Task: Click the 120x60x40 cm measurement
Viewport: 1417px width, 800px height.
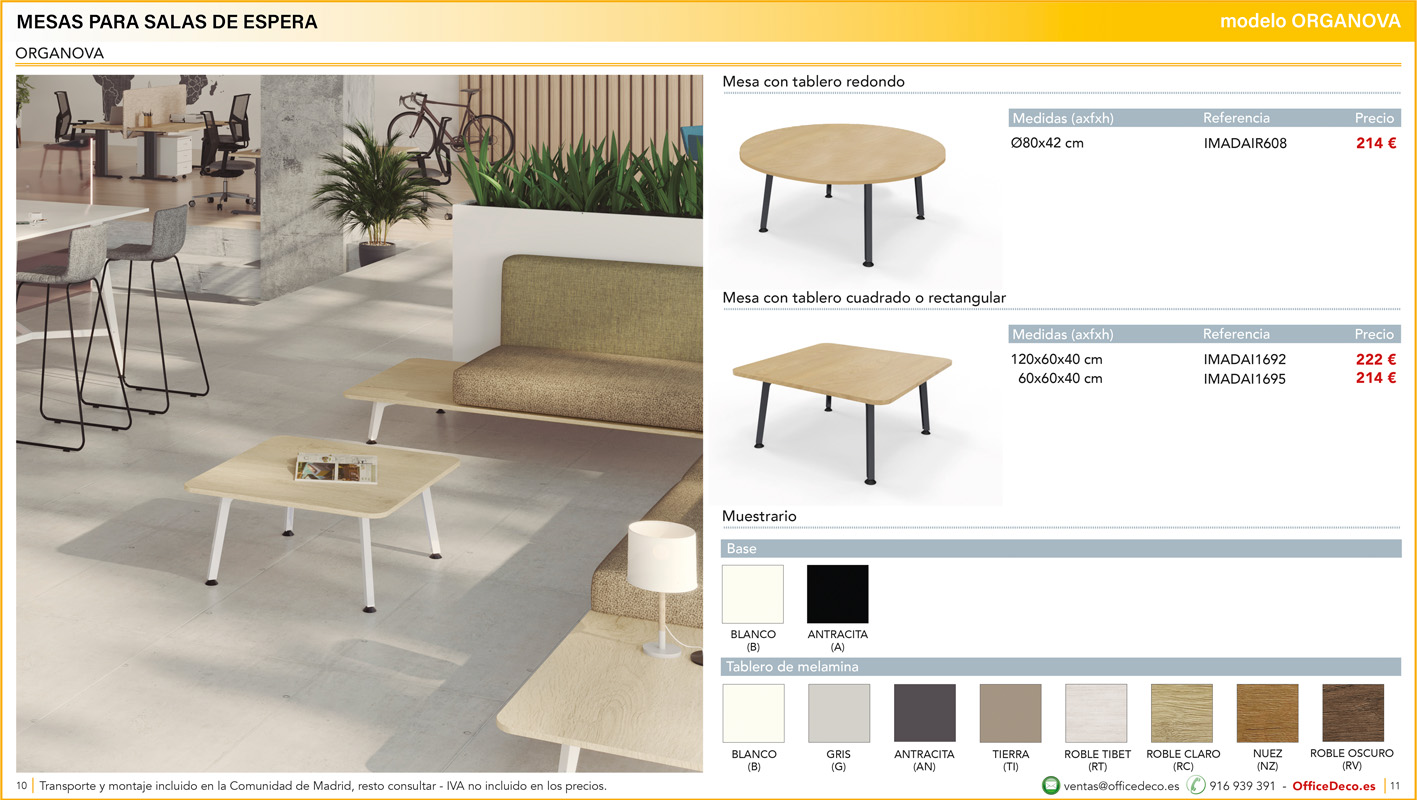Action: pos(1057,359)
